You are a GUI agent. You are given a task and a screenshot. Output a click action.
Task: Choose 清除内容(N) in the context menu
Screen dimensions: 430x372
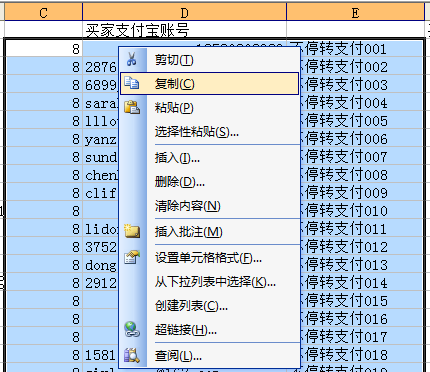coord(209,206)
